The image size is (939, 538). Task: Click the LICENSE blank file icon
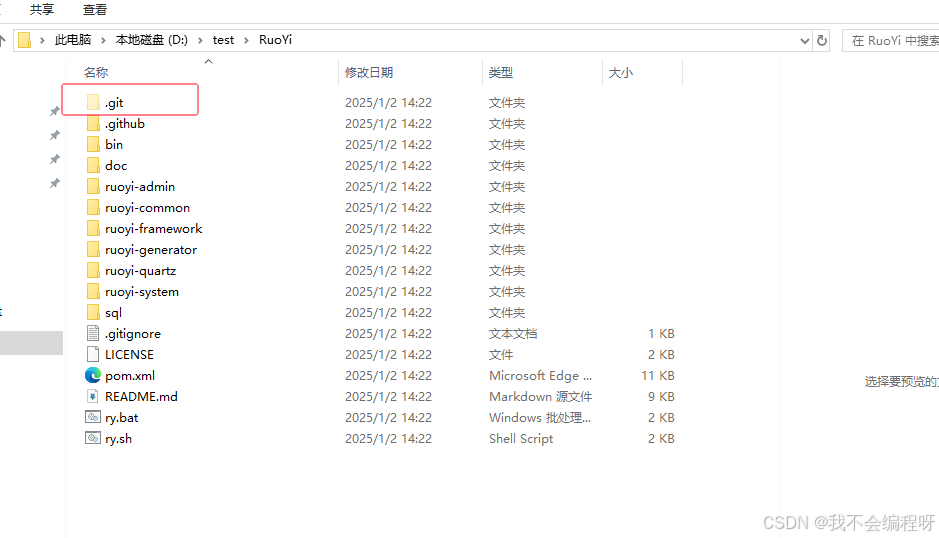(93, 354)
